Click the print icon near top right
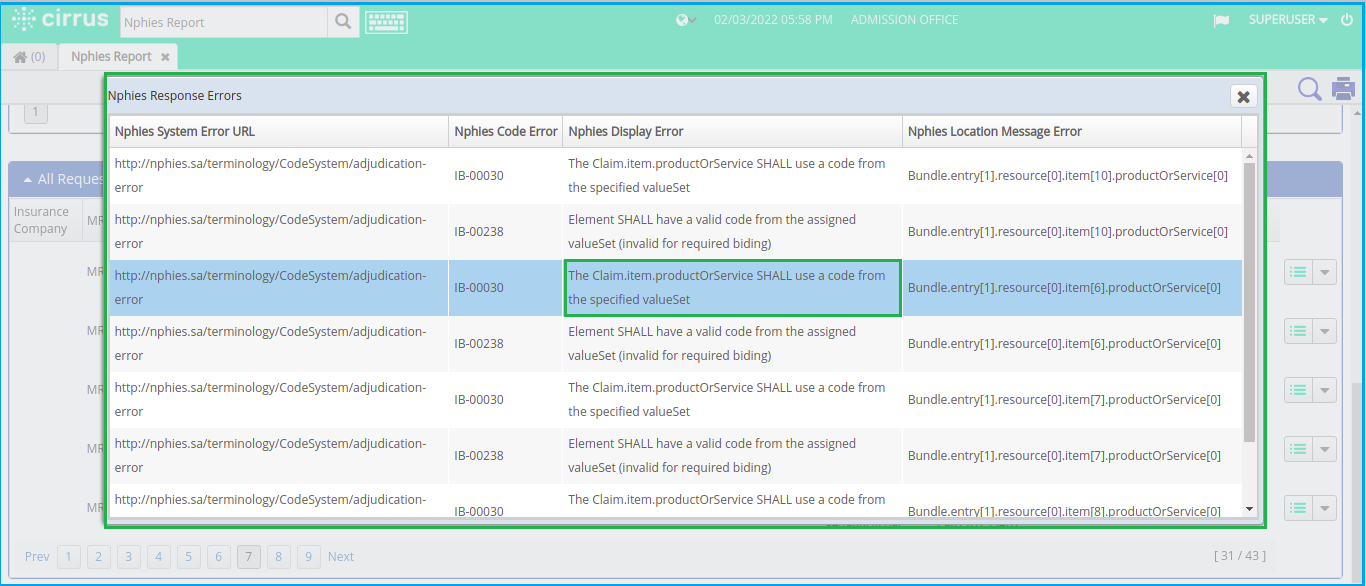Screen dimensions: 1366x586 (1343, 89)
